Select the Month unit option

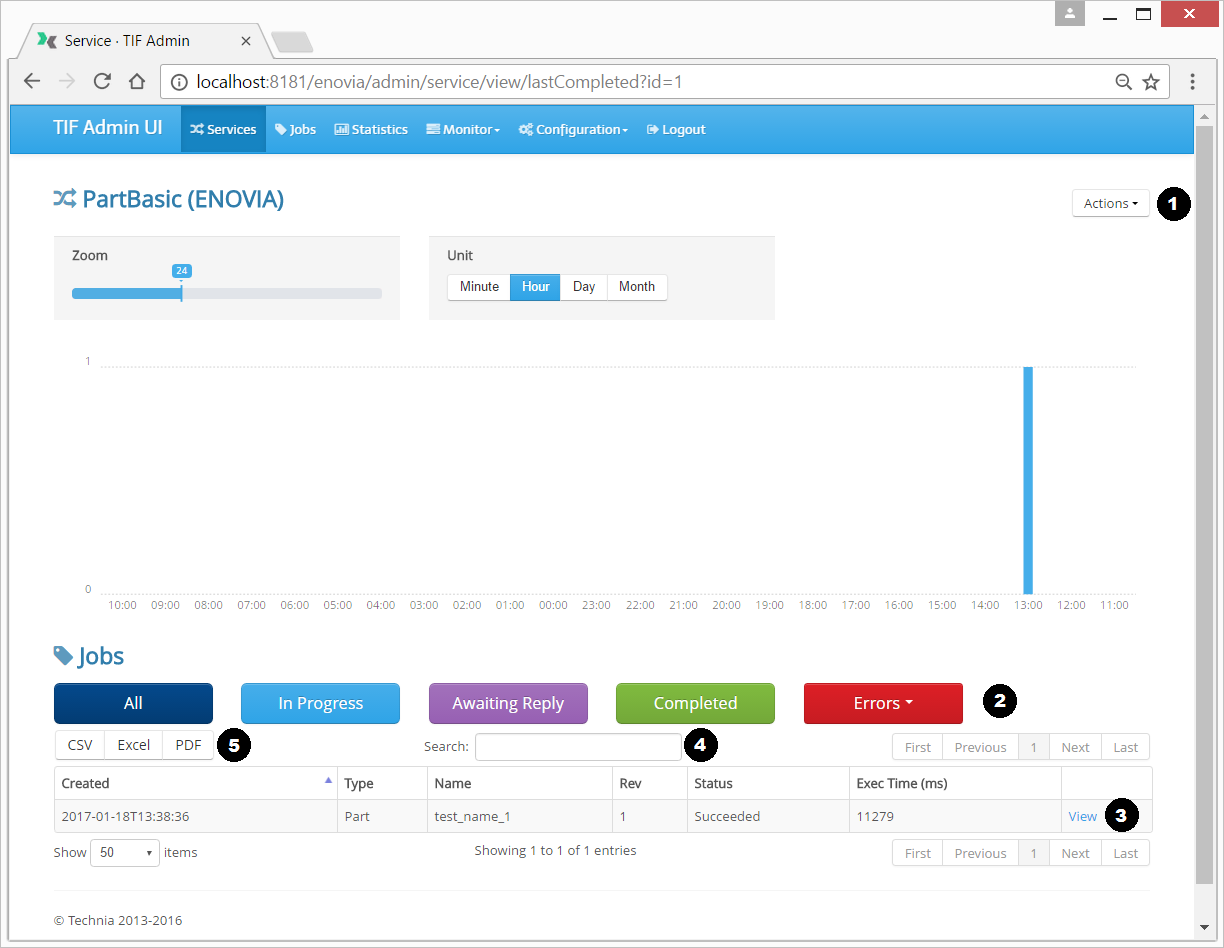[637, 287]
